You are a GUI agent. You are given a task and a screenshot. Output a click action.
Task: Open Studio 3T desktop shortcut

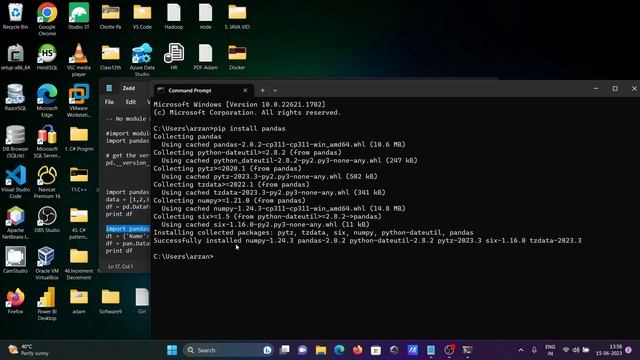(78, 16)
